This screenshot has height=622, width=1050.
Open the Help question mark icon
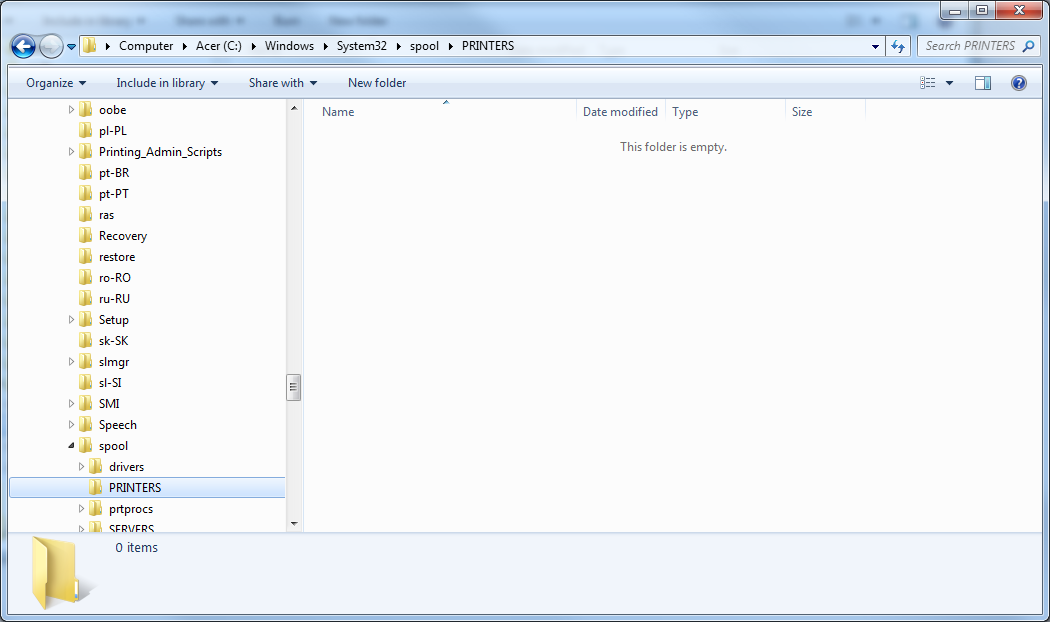tap(1018, 83)
